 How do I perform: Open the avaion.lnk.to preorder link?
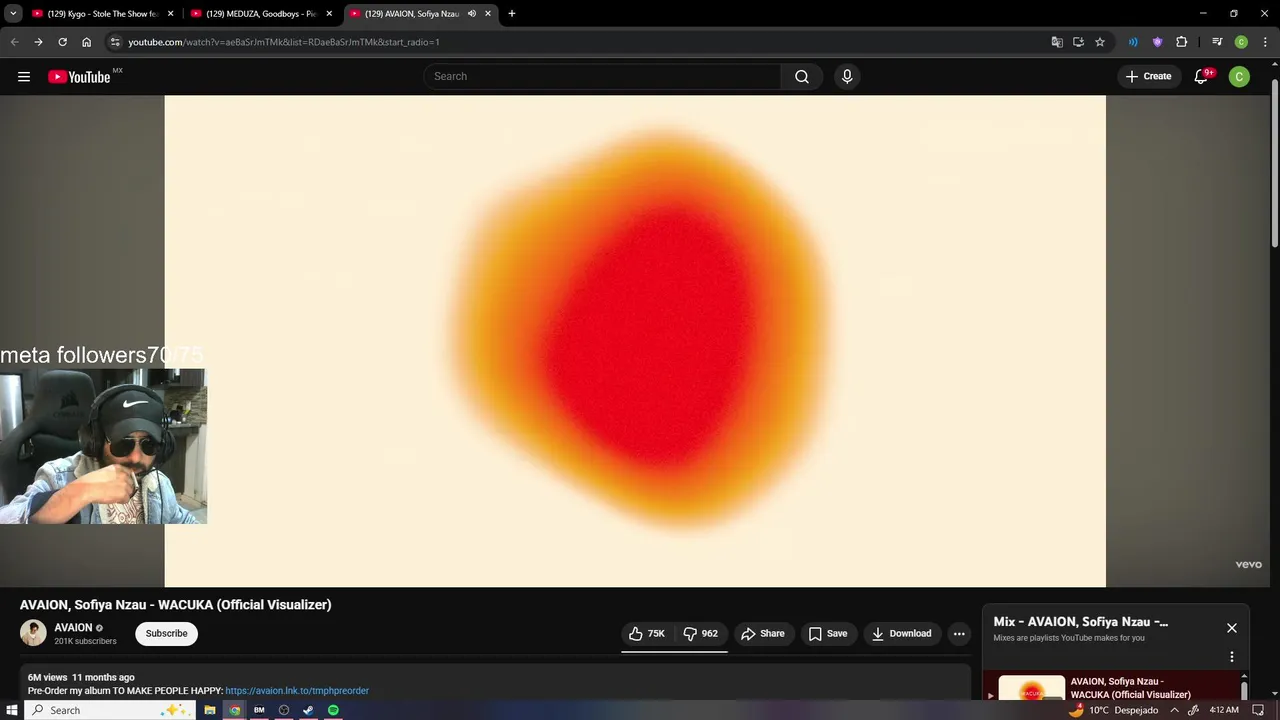coord(297,691)
